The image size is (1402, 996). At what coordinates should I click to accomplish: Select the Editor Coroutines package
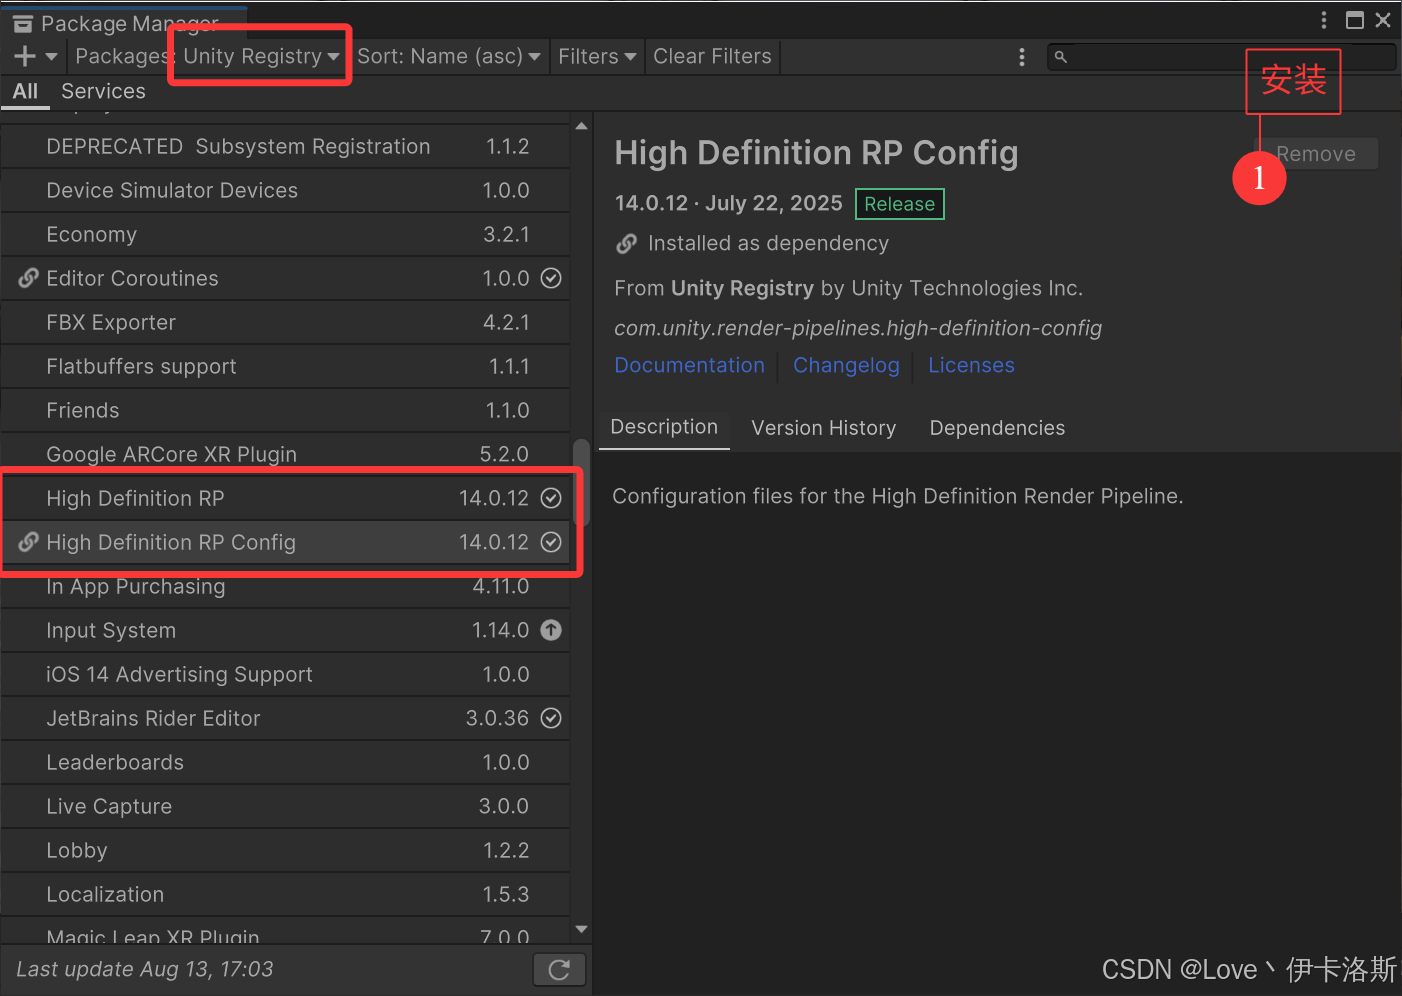(285, 278)
